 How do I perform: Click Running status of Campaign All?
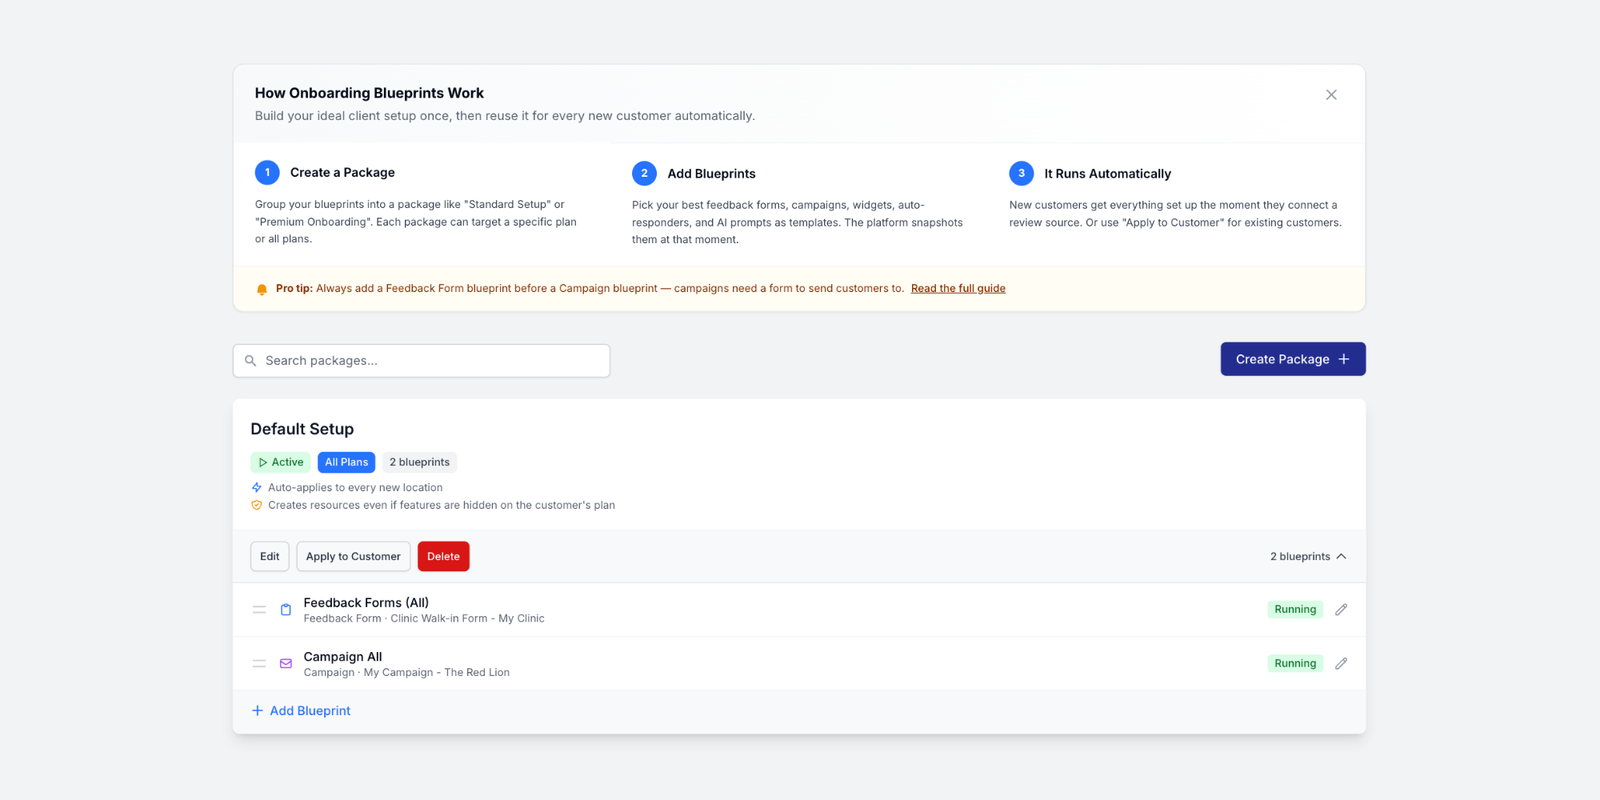click(1295, 663)
